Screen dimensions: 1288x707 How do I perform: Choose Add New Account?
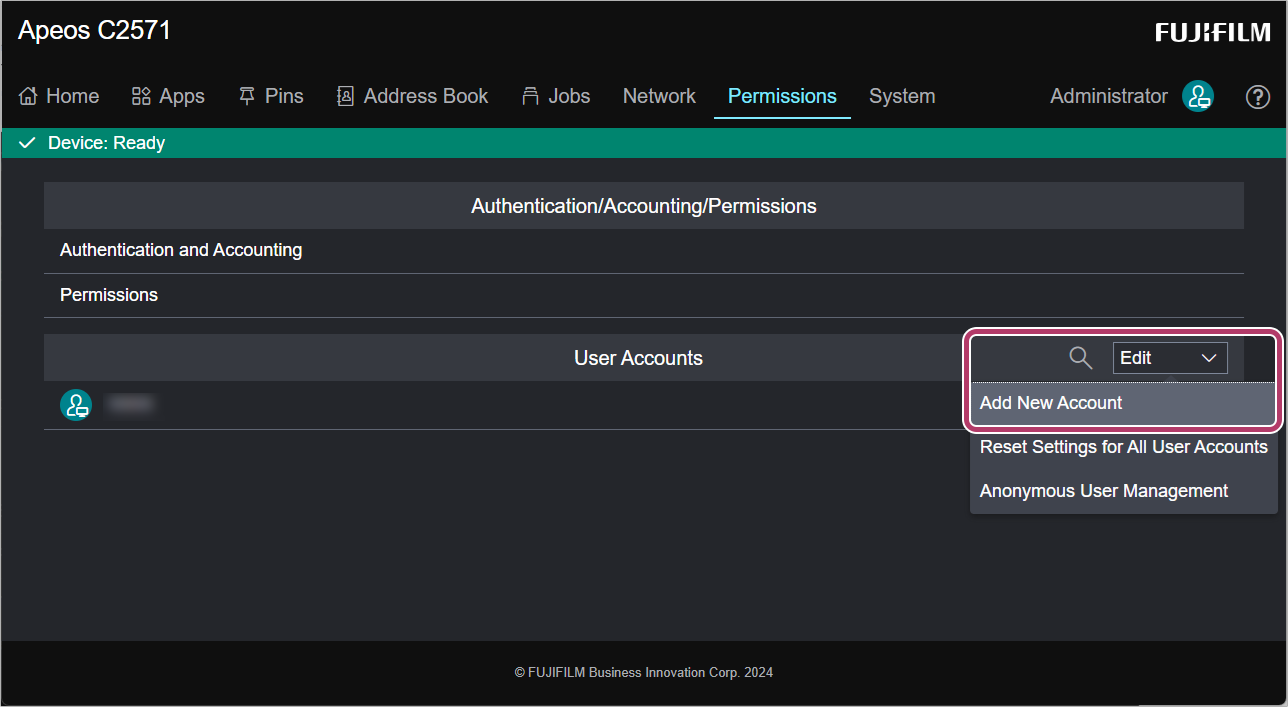pos(1123,403)
